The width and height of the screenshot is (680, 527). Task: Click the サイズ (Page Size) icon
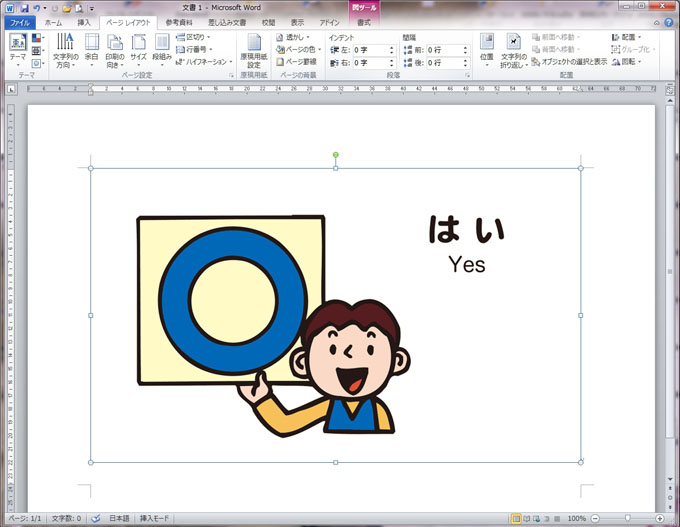pyautogui.click(x=138, y=48)
